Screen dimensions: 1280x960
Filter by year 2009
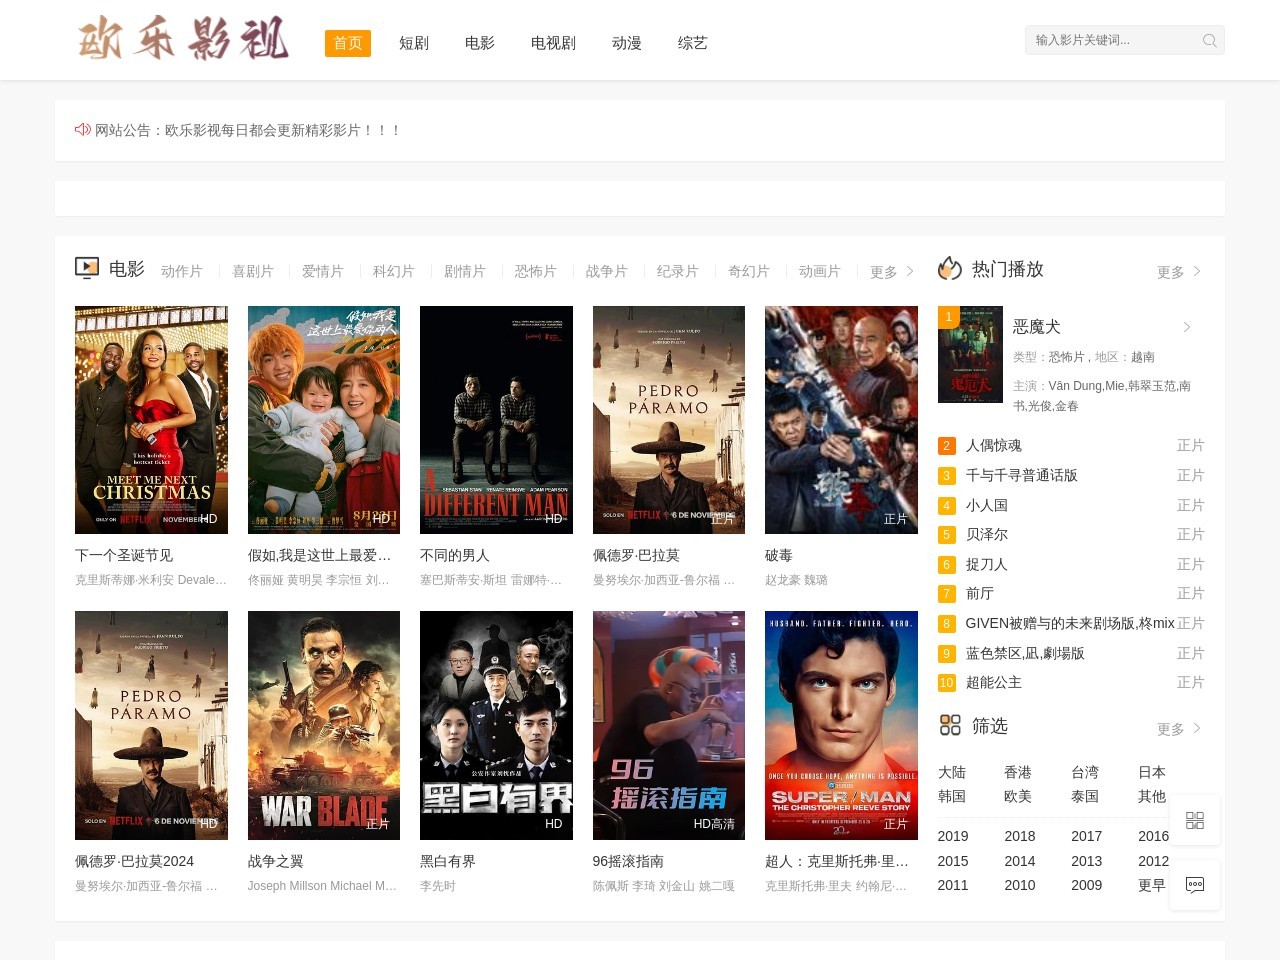(x=1087, y=885)
